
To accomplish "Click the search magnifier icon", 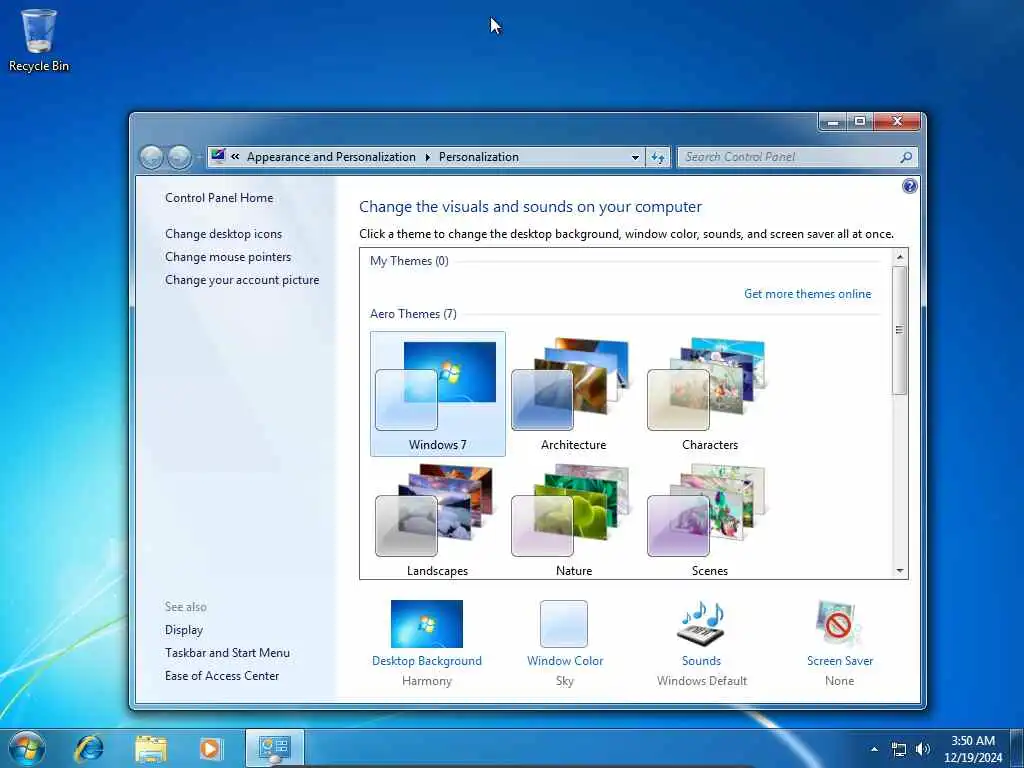I will point(906,157).
